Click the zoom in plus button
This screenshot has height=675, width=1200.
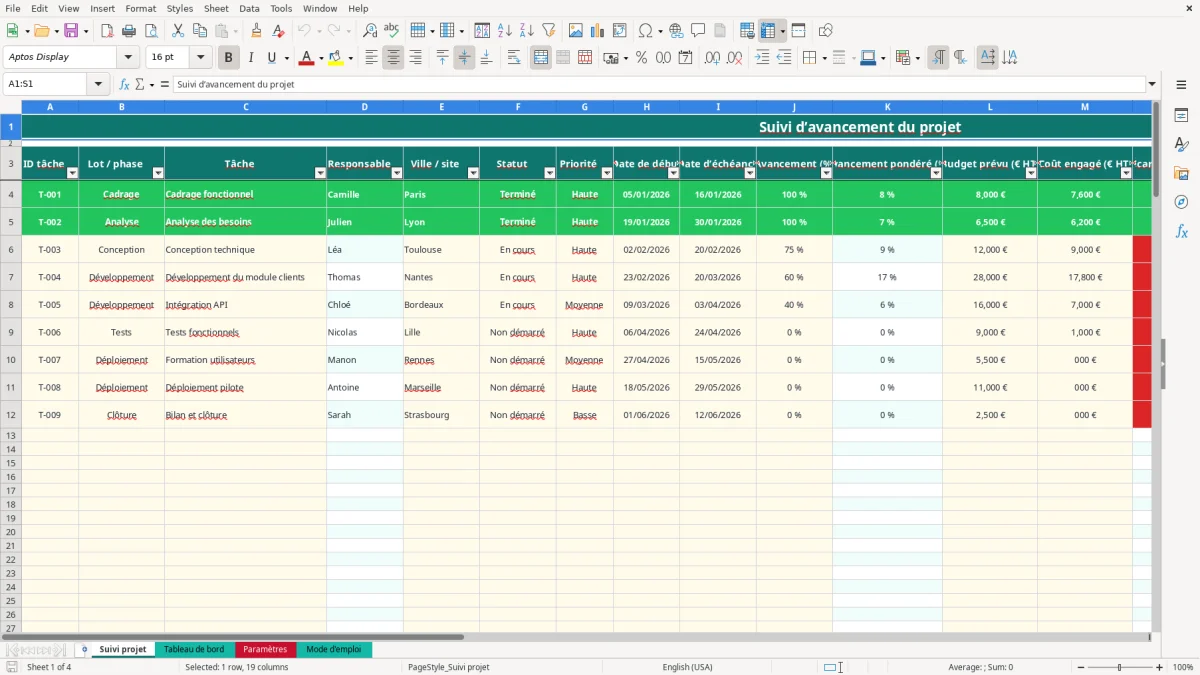(1160, 667)
